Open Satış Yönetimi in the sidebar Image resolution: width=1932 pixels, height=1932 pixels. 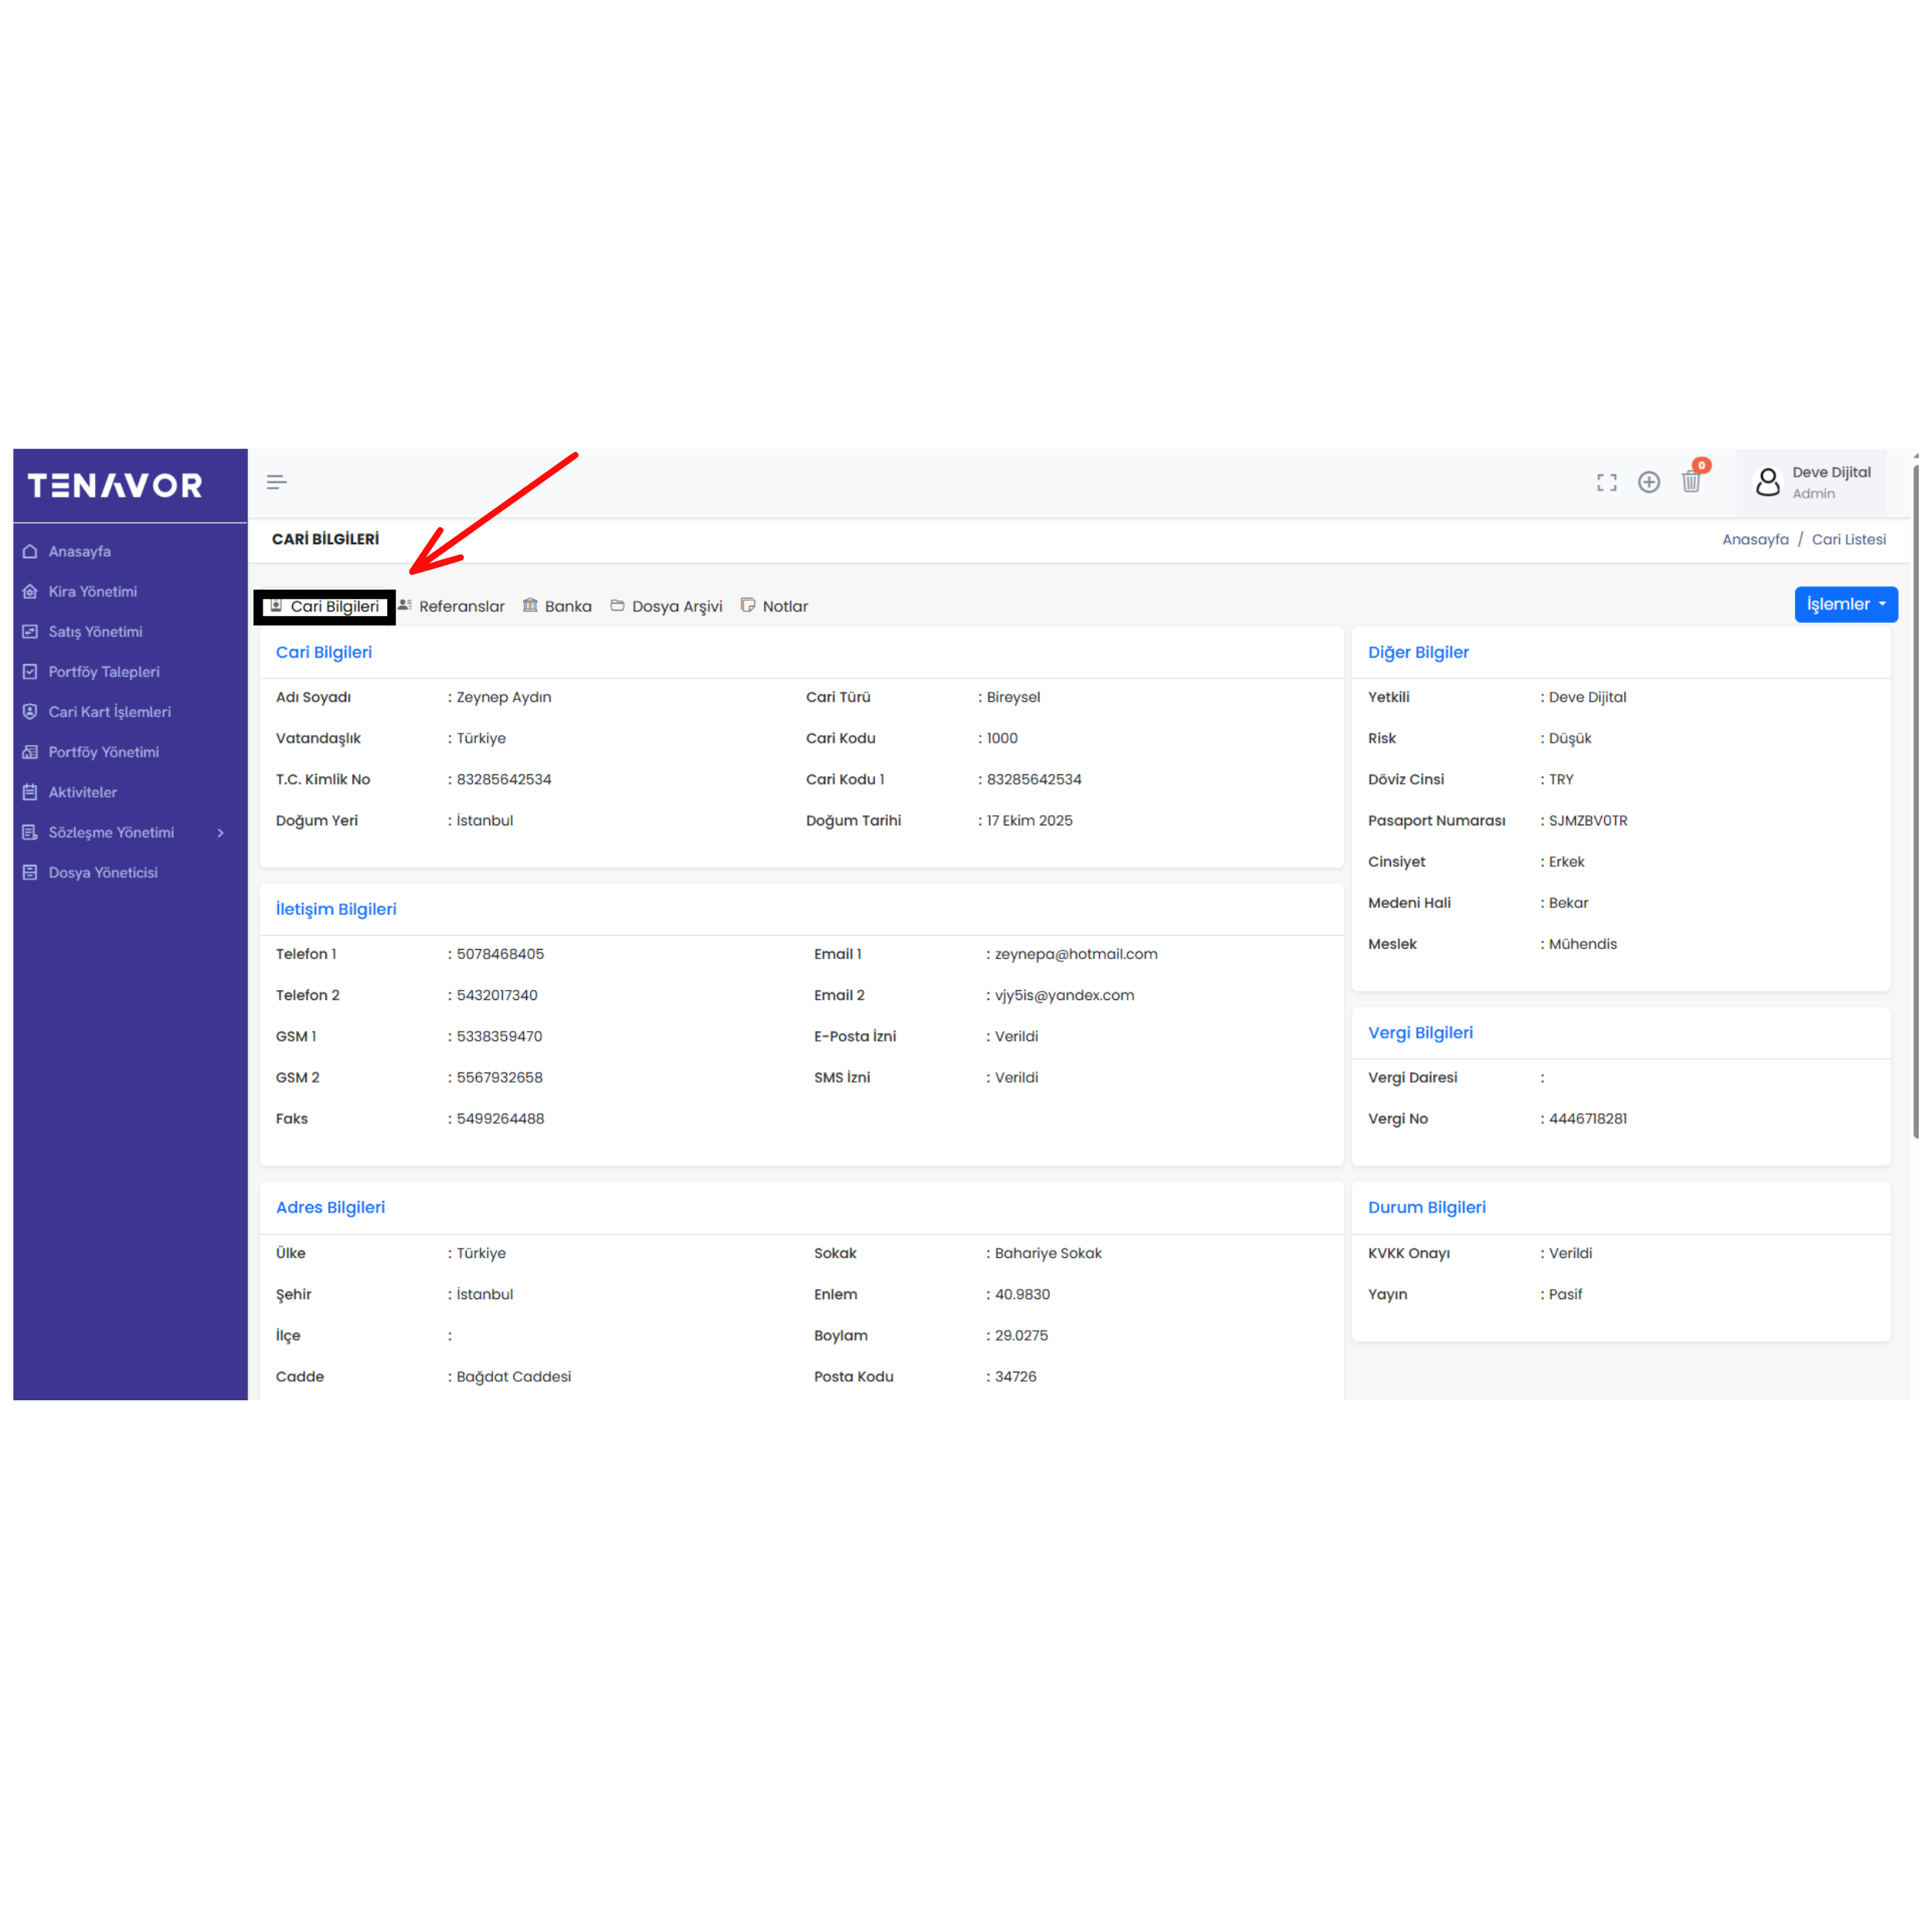pyautogui.click(x=95, y=632)
